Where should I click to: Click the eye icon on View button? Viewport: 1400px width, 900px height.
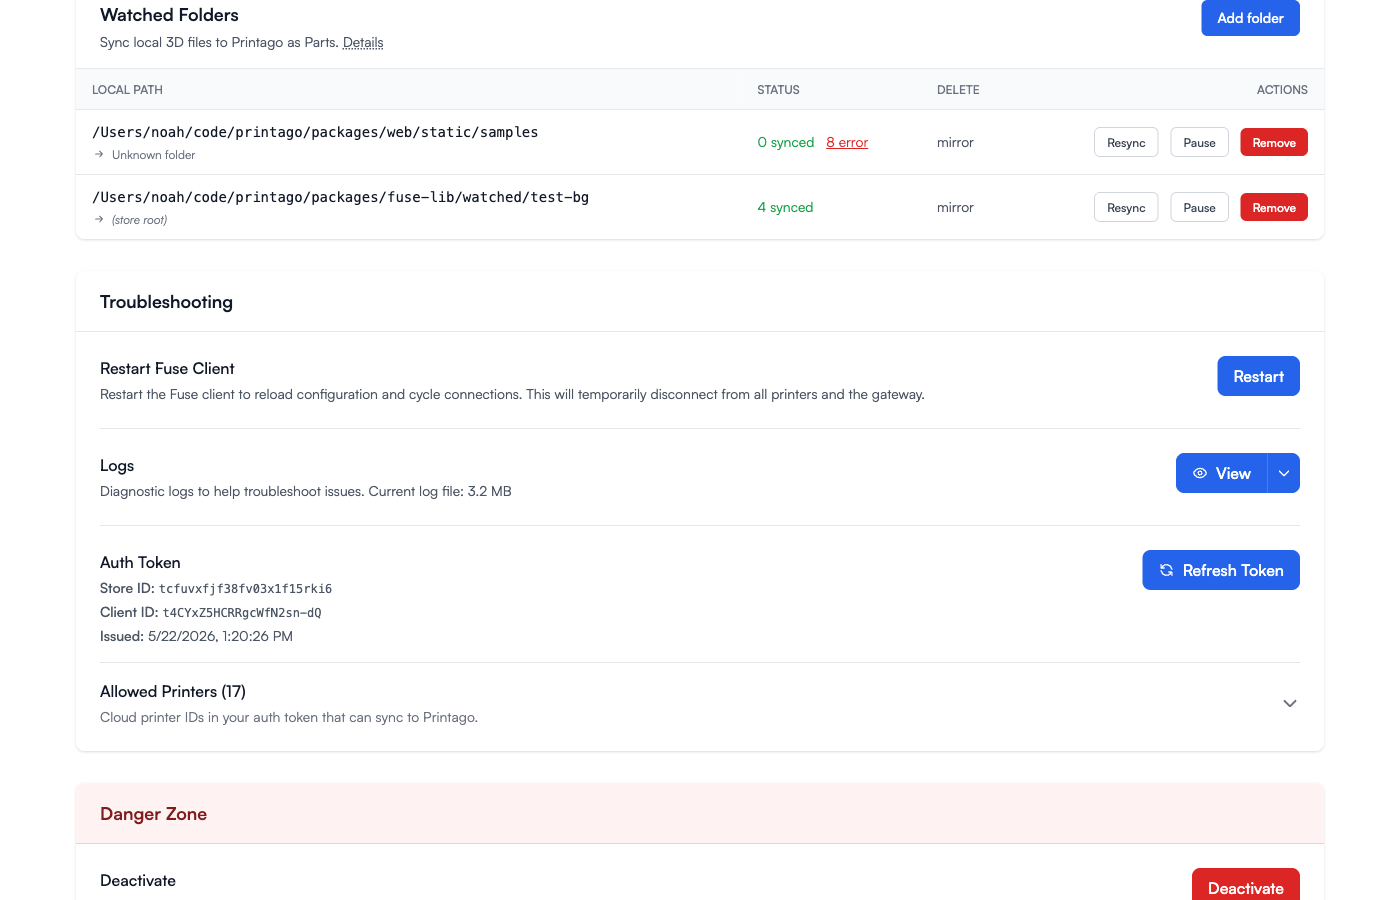pos(1200,473)
